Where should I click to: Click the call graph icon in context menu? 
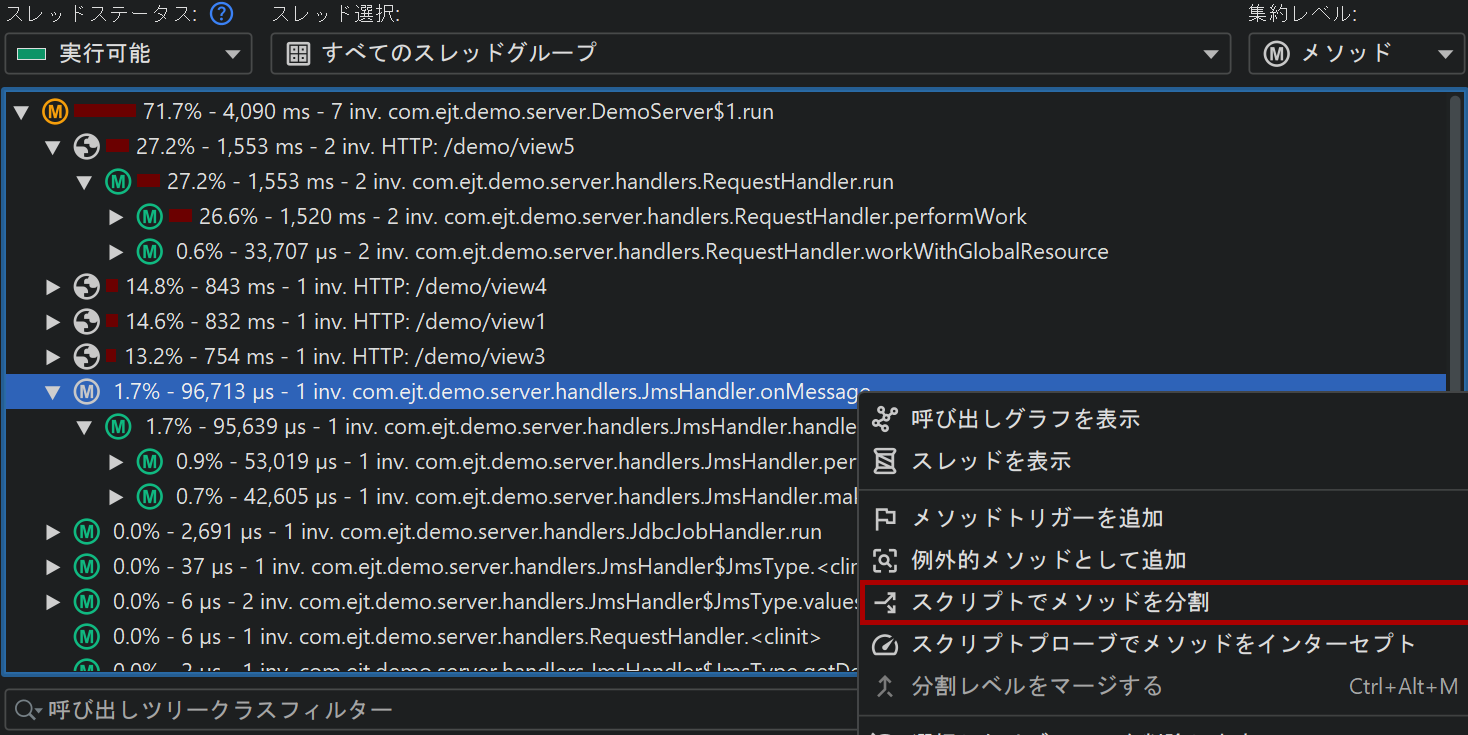tap(885, 419)
